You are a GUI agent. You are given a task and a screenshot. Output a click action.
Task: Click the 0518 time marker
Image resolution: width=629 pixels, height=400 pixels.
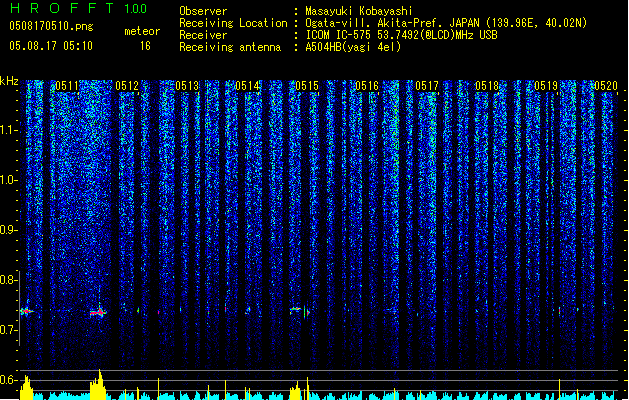click(487, 86)
